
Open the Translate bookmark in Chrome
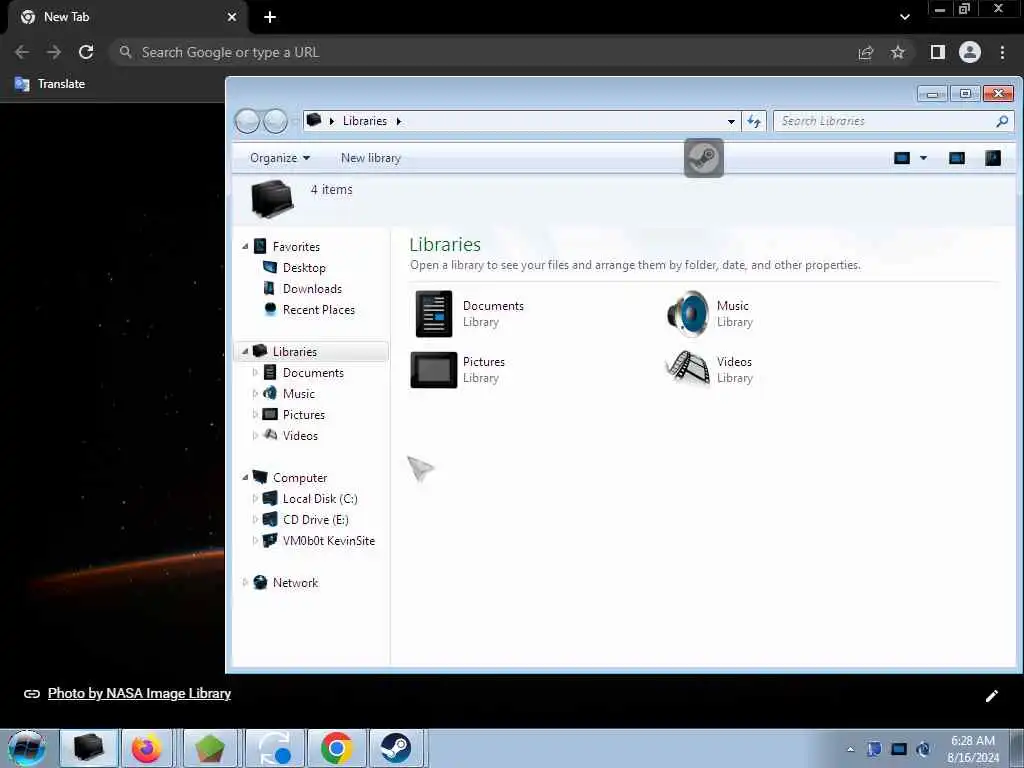[x=50, y=84]
